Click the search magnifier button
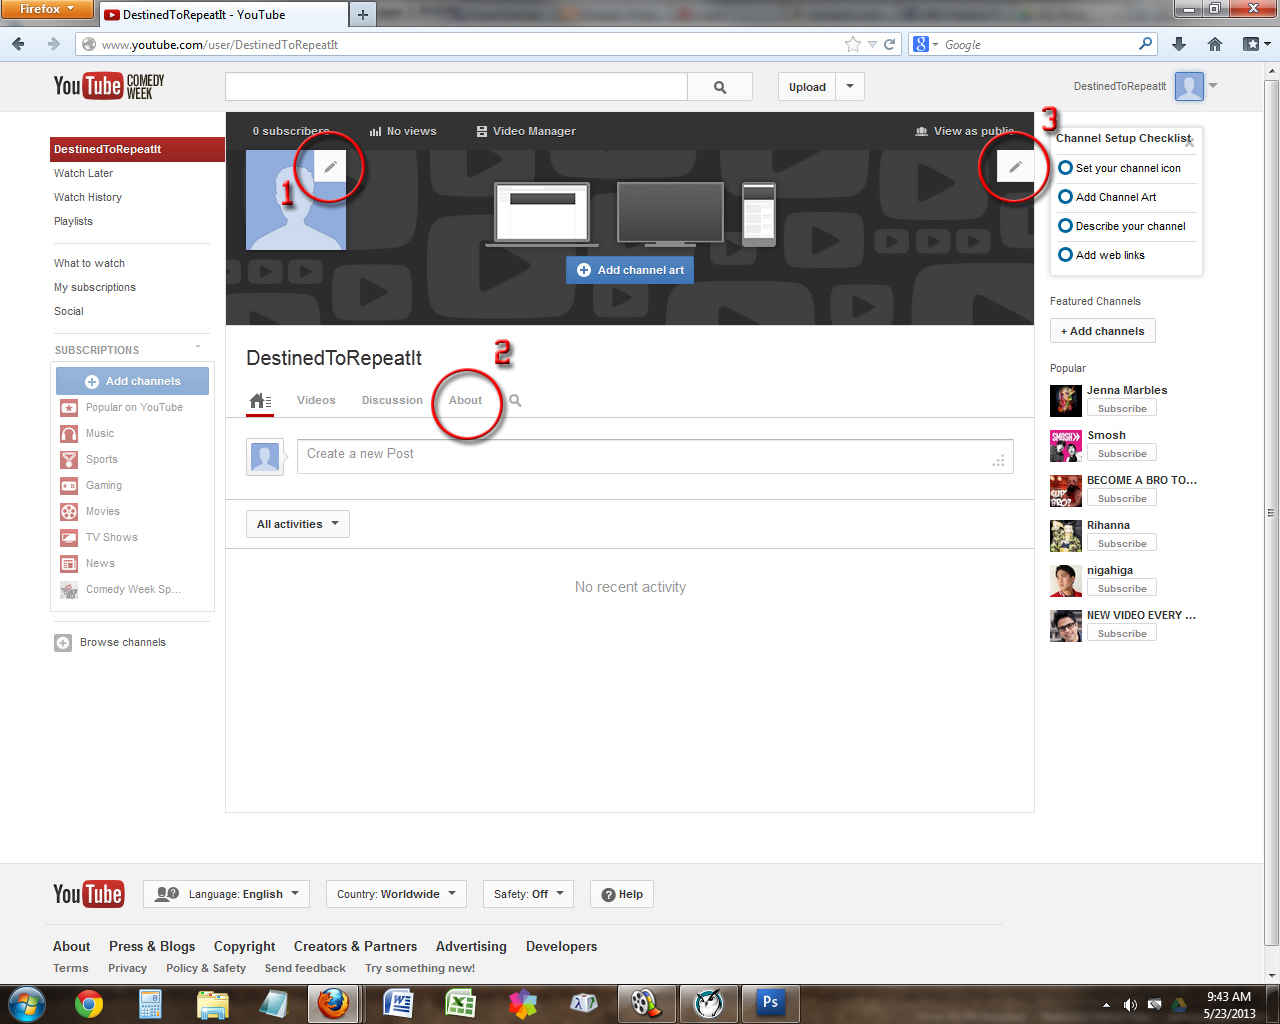This screenshot has width=1280, height=1024. click(719, 87)
